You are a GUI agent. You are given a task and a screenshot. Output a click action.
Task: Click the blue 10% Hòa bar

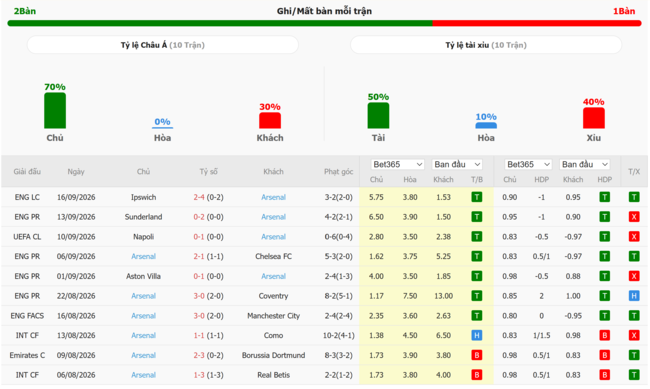[486, 126]
